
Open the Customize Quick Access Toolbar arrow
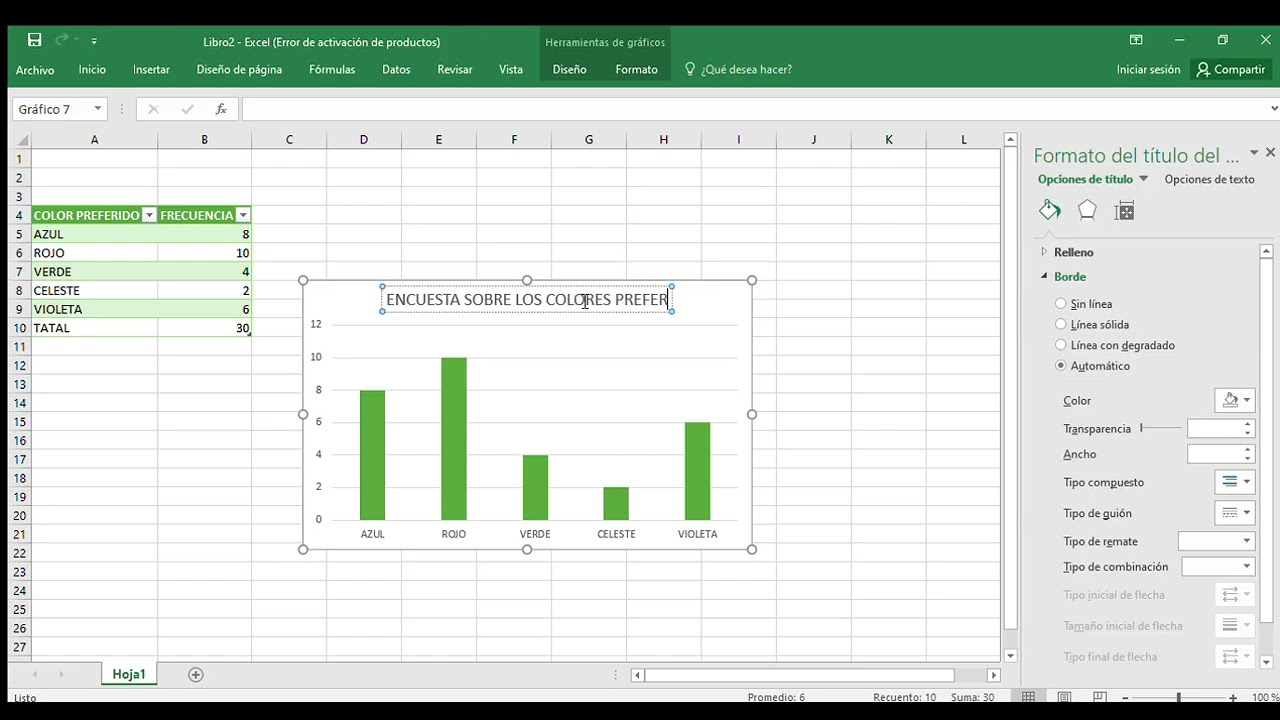[94, 41]
